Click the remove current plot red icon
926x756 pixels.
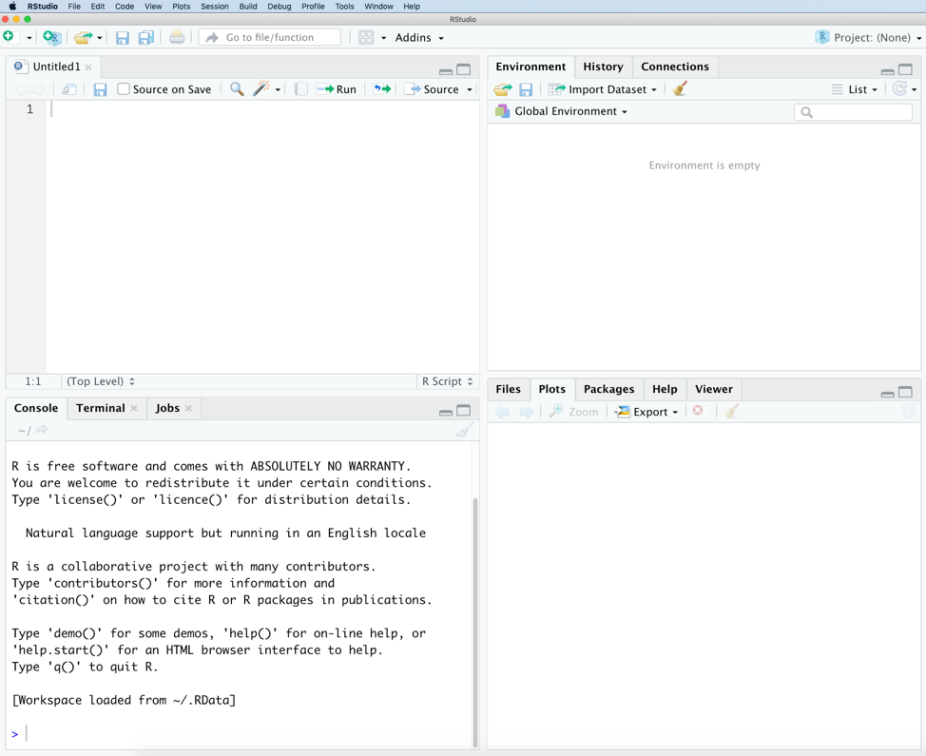698,410
